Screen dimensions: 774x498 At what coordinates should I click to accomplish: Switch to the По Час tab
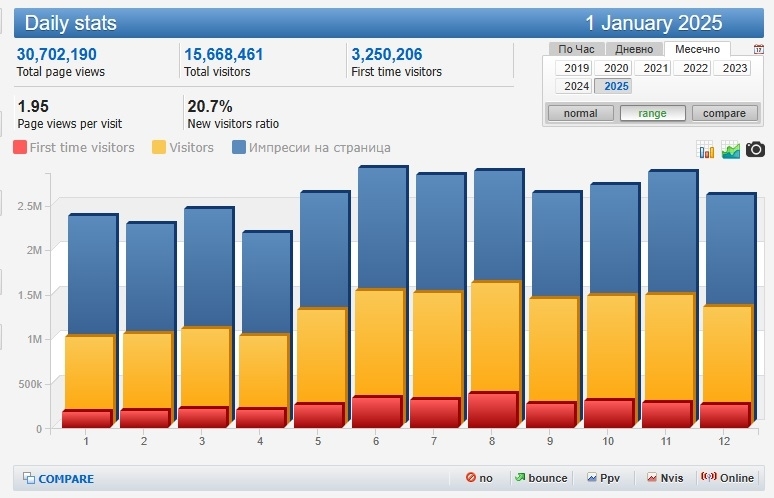pyautogui.click(x=578, y=49)
